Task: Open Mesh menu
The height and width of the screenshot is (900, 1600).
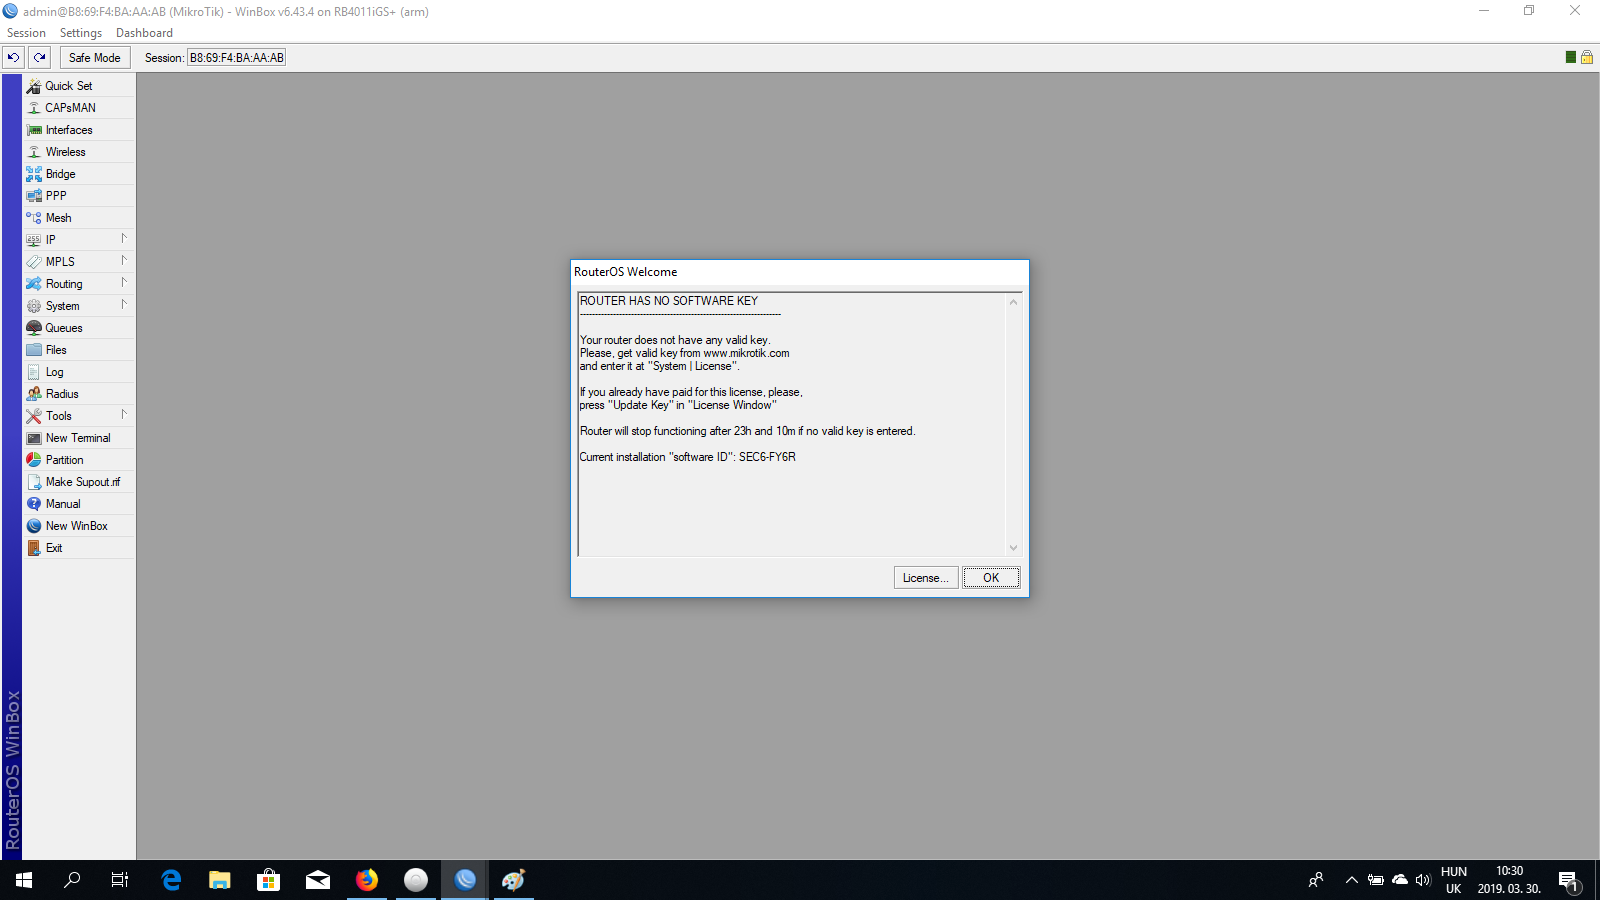Action: (79, 218)
